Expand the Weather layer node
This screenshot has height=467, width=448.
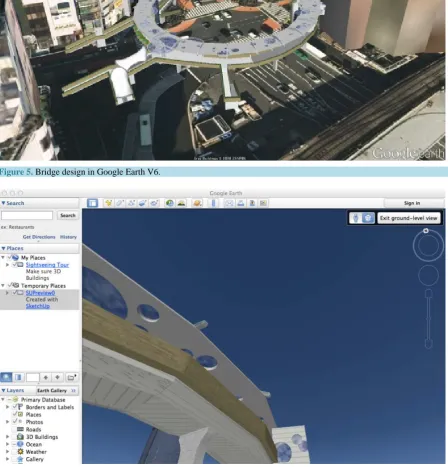[x=7, y=452]
